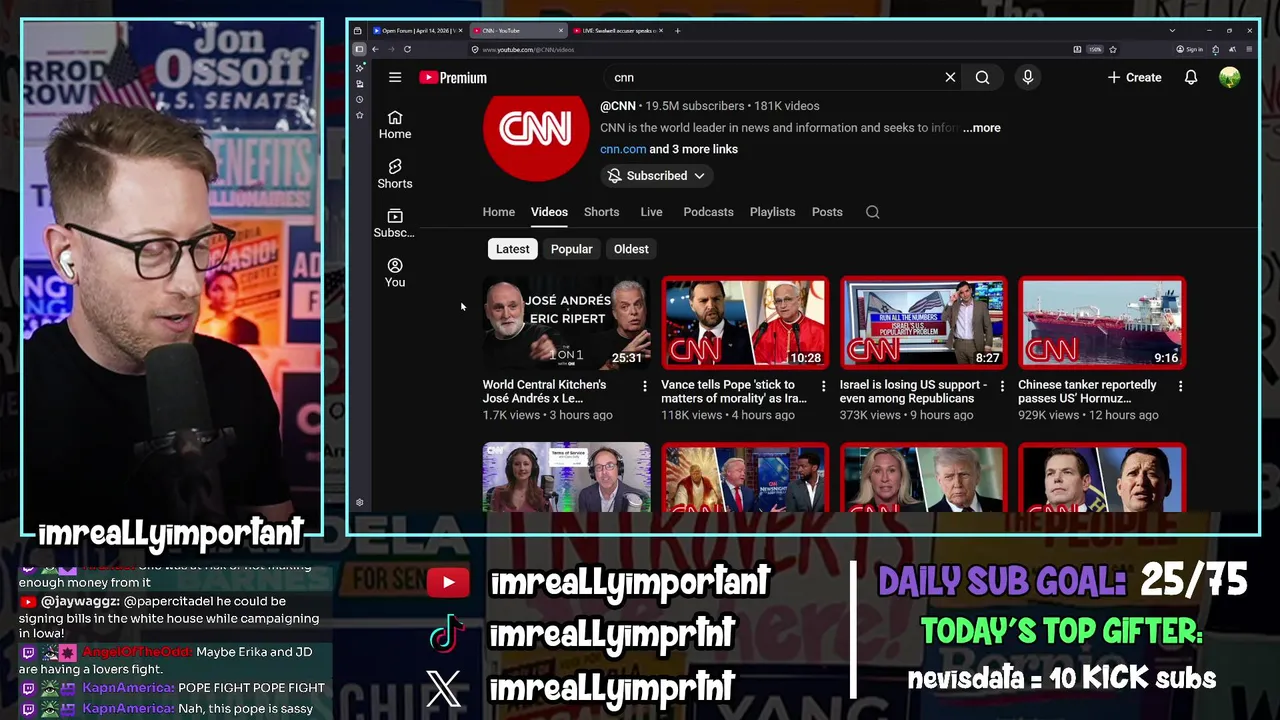Open the cnn.com link

(x=623, y=149)
